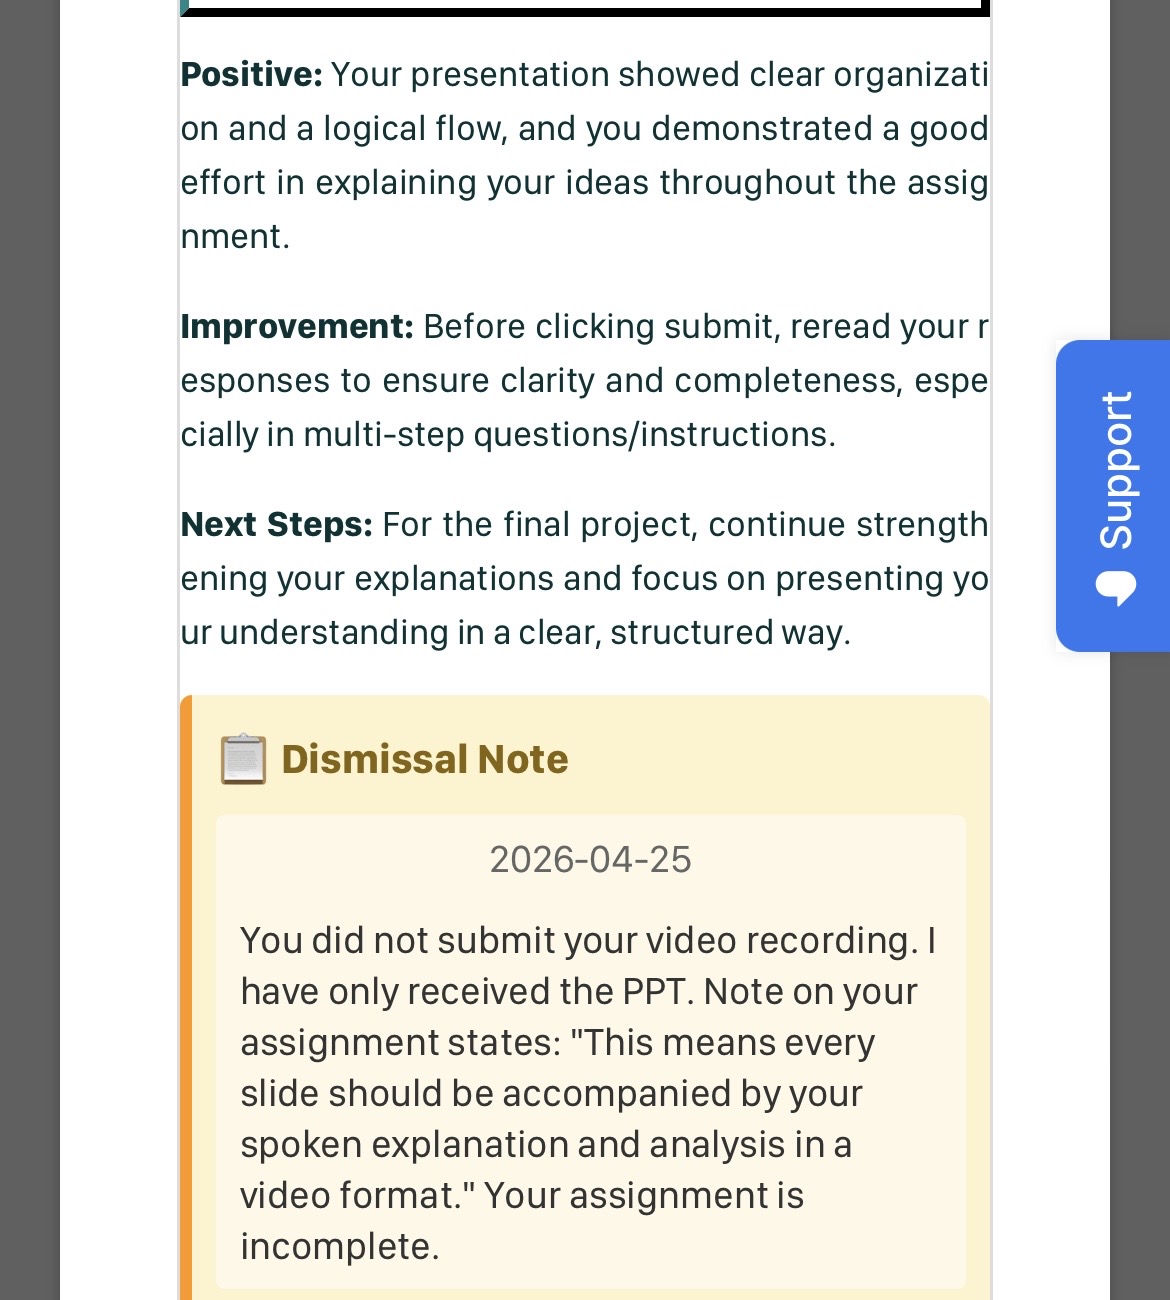Click the Support side tab label
This screenshot has width=1170, height=1300.
click(1116, 470)
